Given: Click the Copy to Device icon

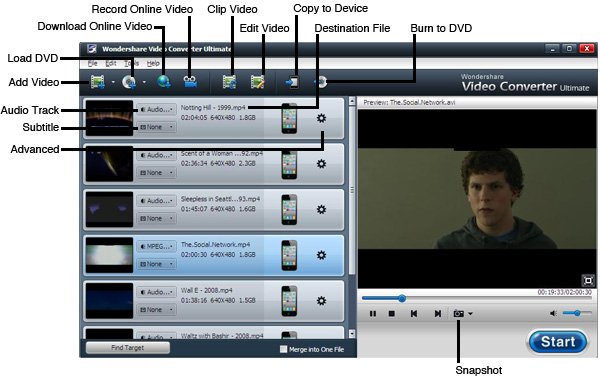Looking at the screenshot, I should click(292, 82).
